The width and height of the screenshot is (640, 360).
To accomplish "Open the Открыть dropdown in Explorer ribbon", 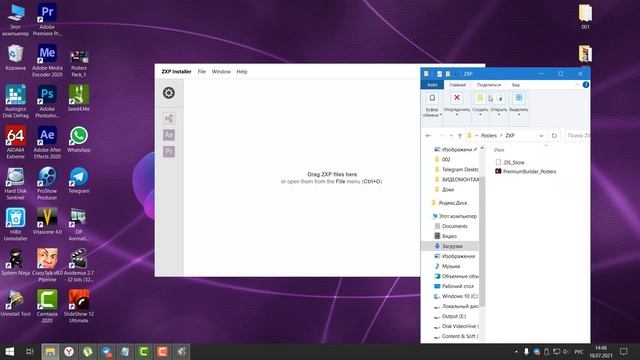I will (499, 104).
